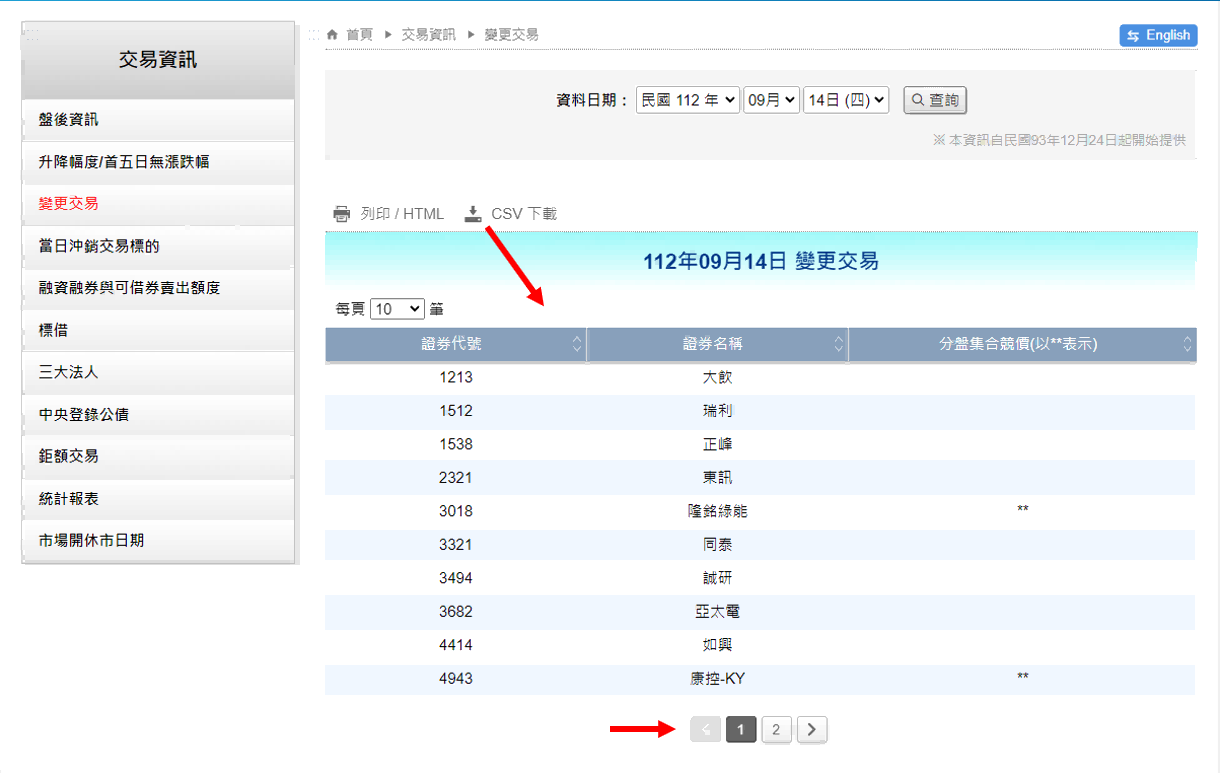Image resolution: width=1220 pixels, height=773 pixels.
Task: Click the CSV download icon
Action: (x=473, y=214)
